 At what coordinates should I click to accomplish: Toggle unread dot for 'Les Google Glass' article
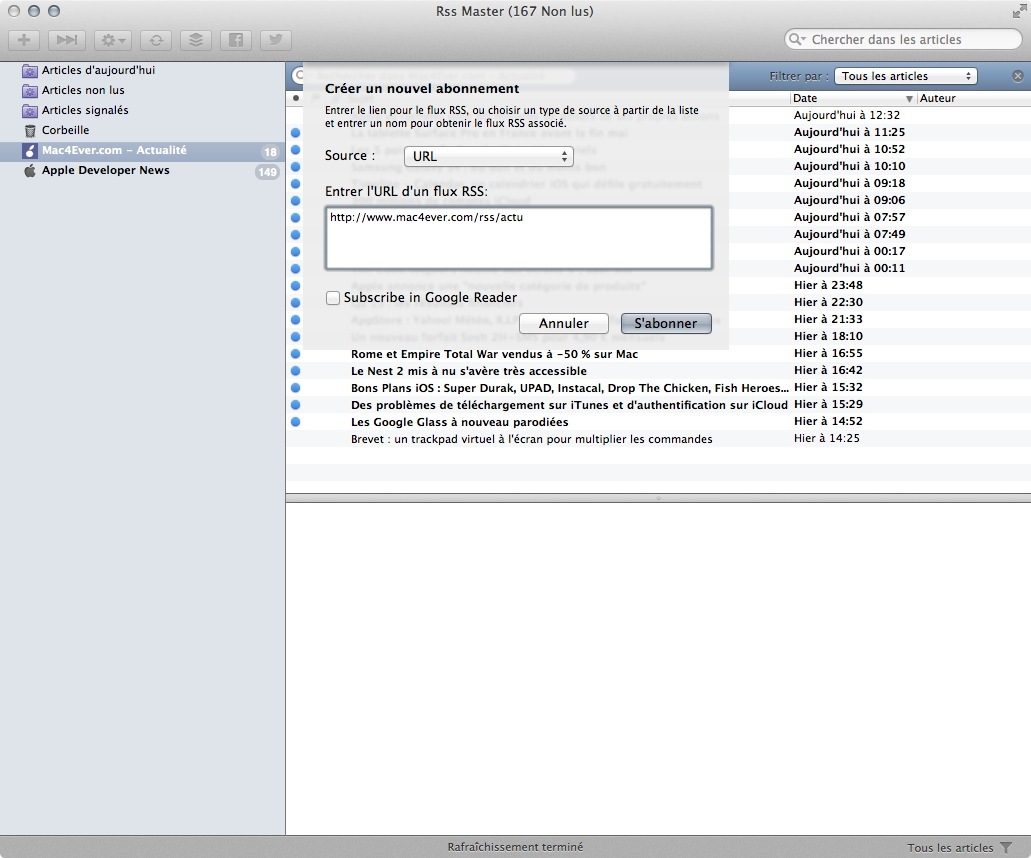296,422
